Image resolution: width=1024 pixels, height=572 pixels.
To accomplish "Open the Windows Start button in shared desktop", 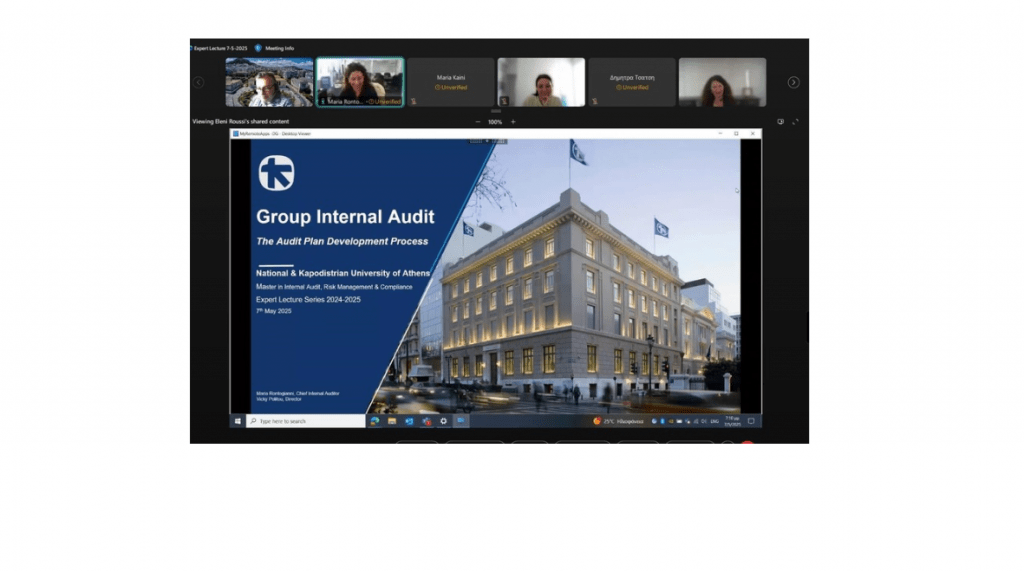I will click(238, 421).
